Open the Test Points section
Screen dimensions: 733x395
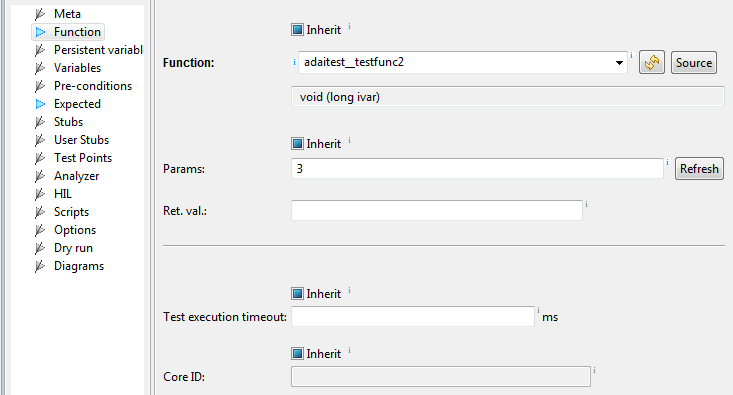click(x=83, y=158)
